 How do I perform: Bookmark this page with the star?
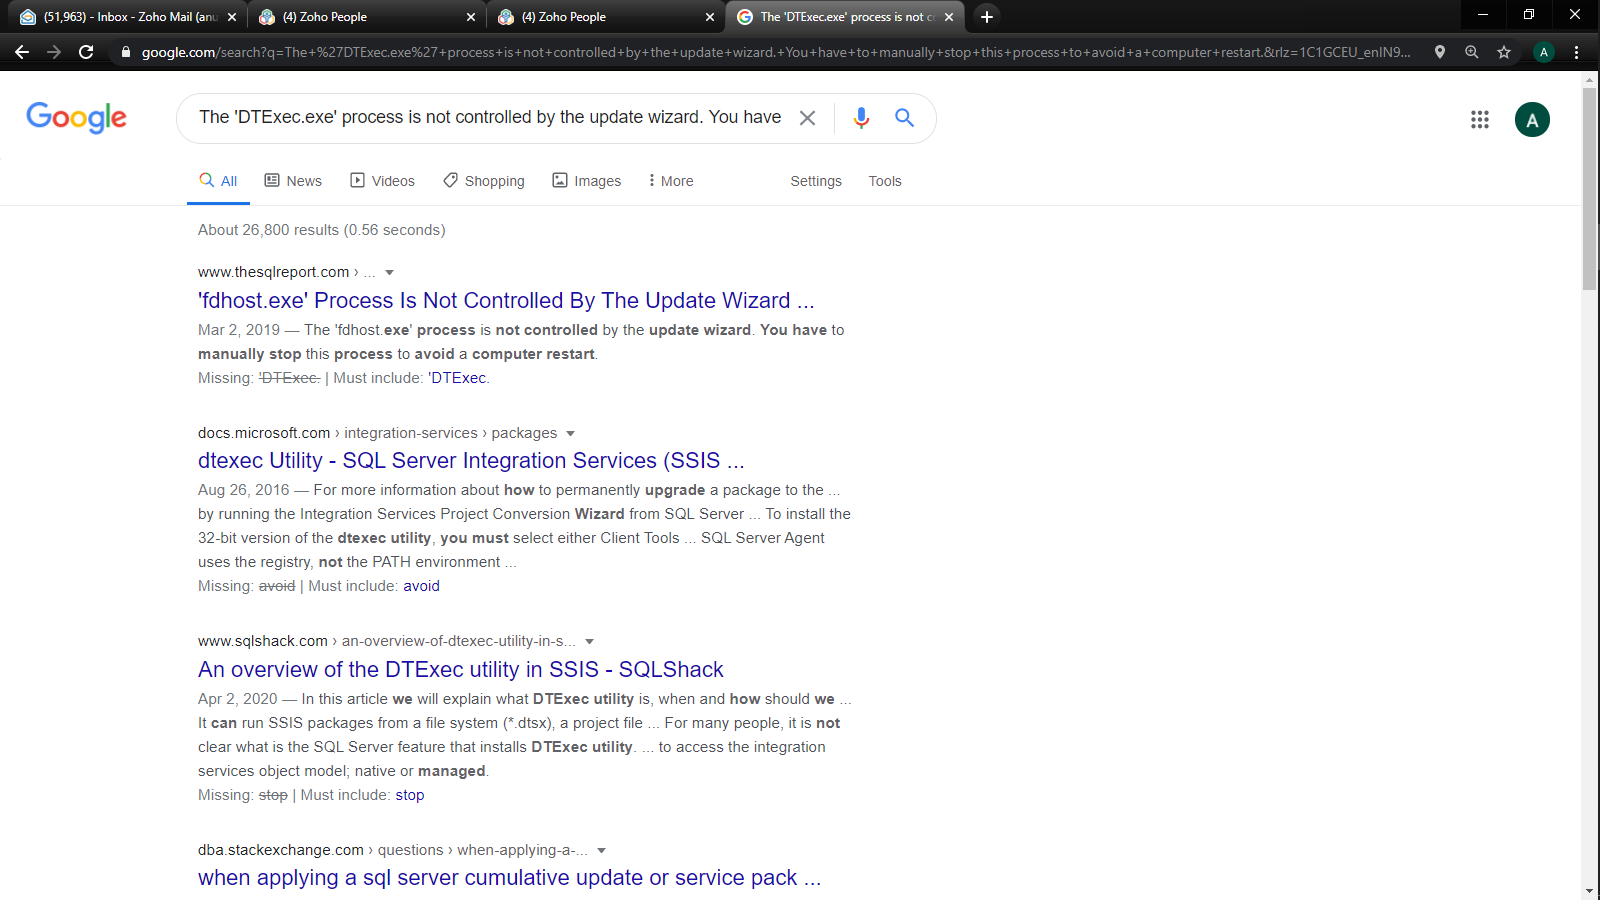(1504, 52)
